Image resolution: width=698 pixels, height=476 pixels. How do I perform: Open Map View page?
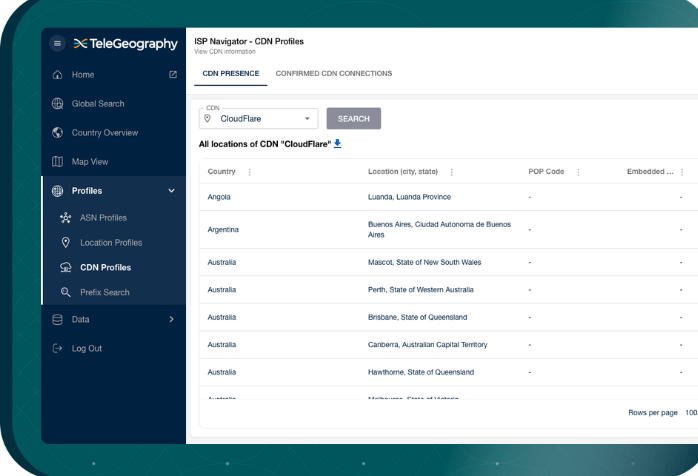point(90,162)
